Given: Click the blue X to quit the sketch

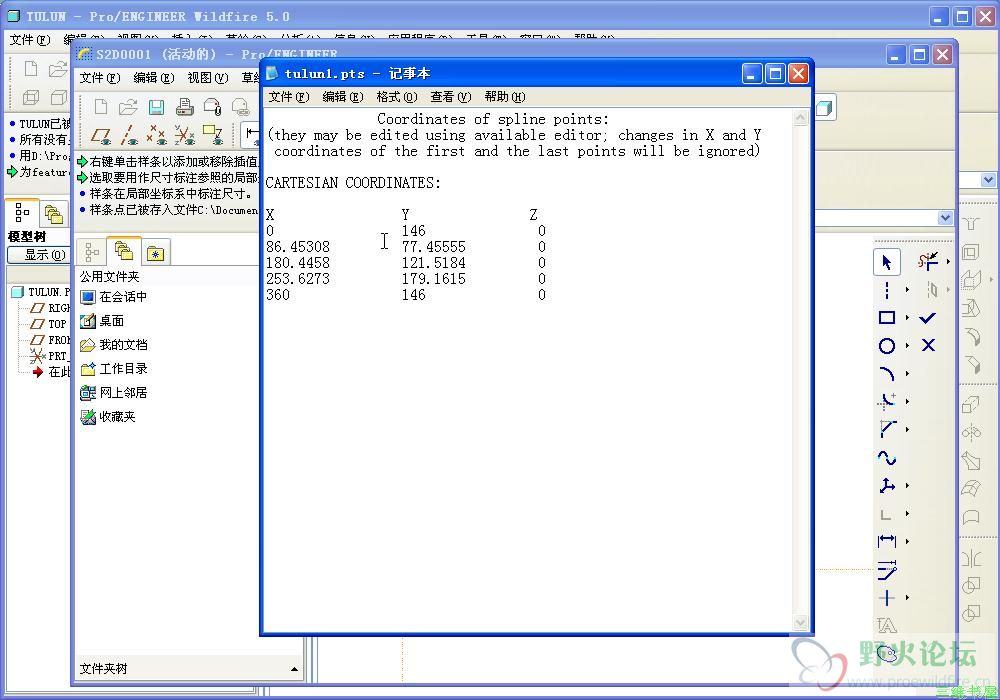Looking at the screenshot, I should [x=928, y=346].
